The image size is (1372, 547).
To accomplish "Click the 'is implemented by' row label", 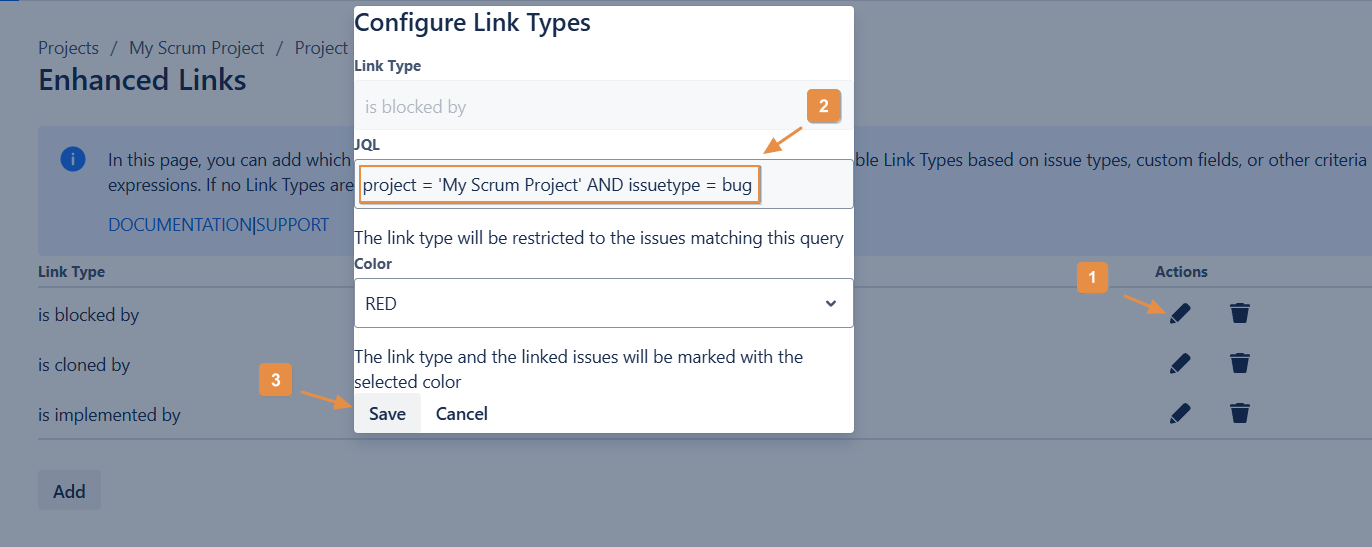I will [x=109, y=414].
